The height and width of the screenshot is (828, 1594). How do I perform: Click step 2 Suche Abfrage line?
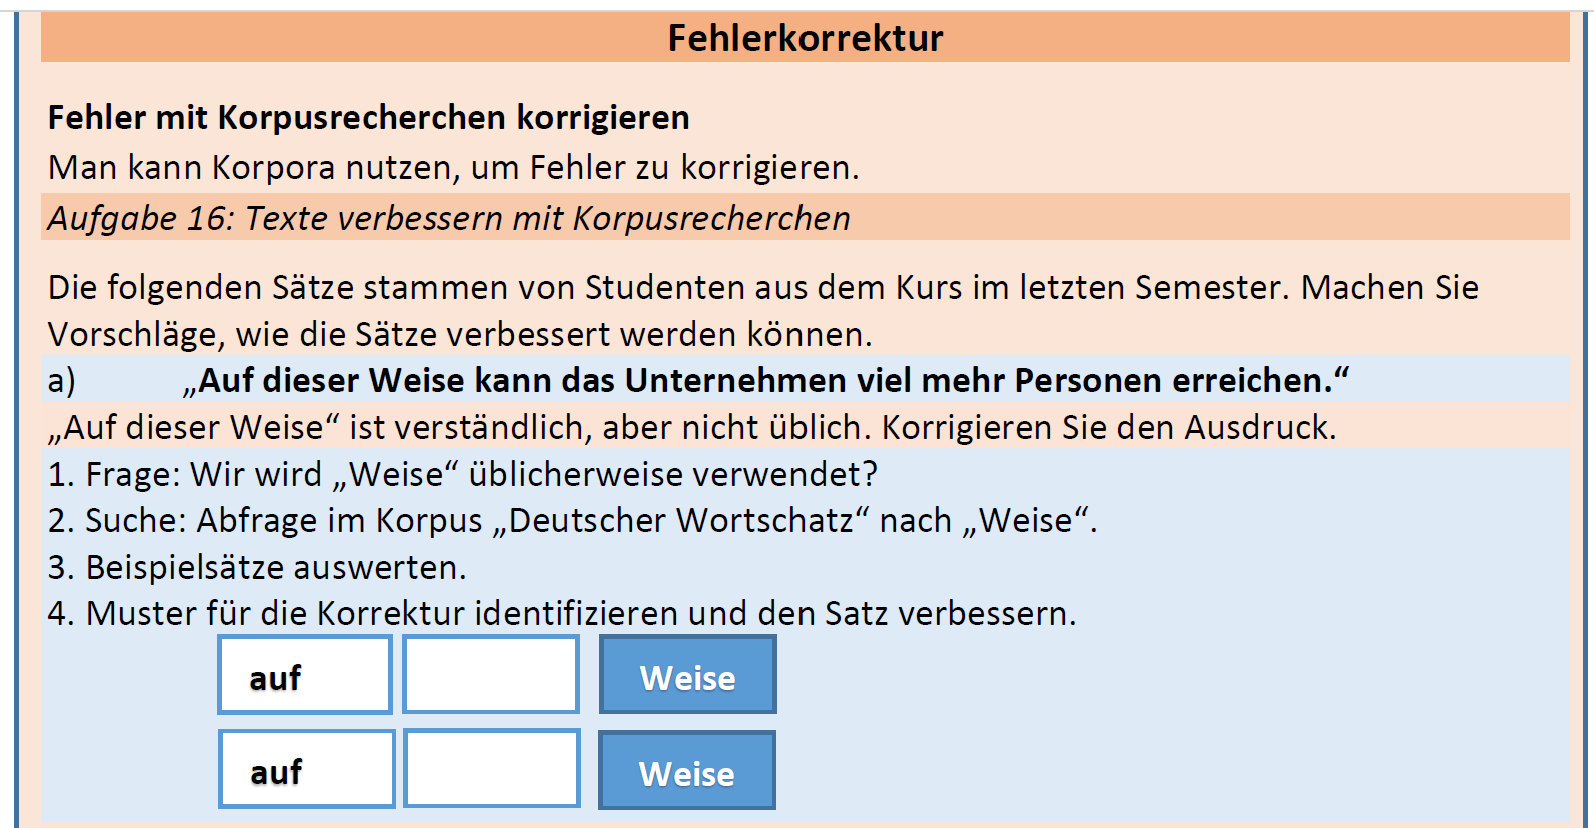tap(572, 521)
